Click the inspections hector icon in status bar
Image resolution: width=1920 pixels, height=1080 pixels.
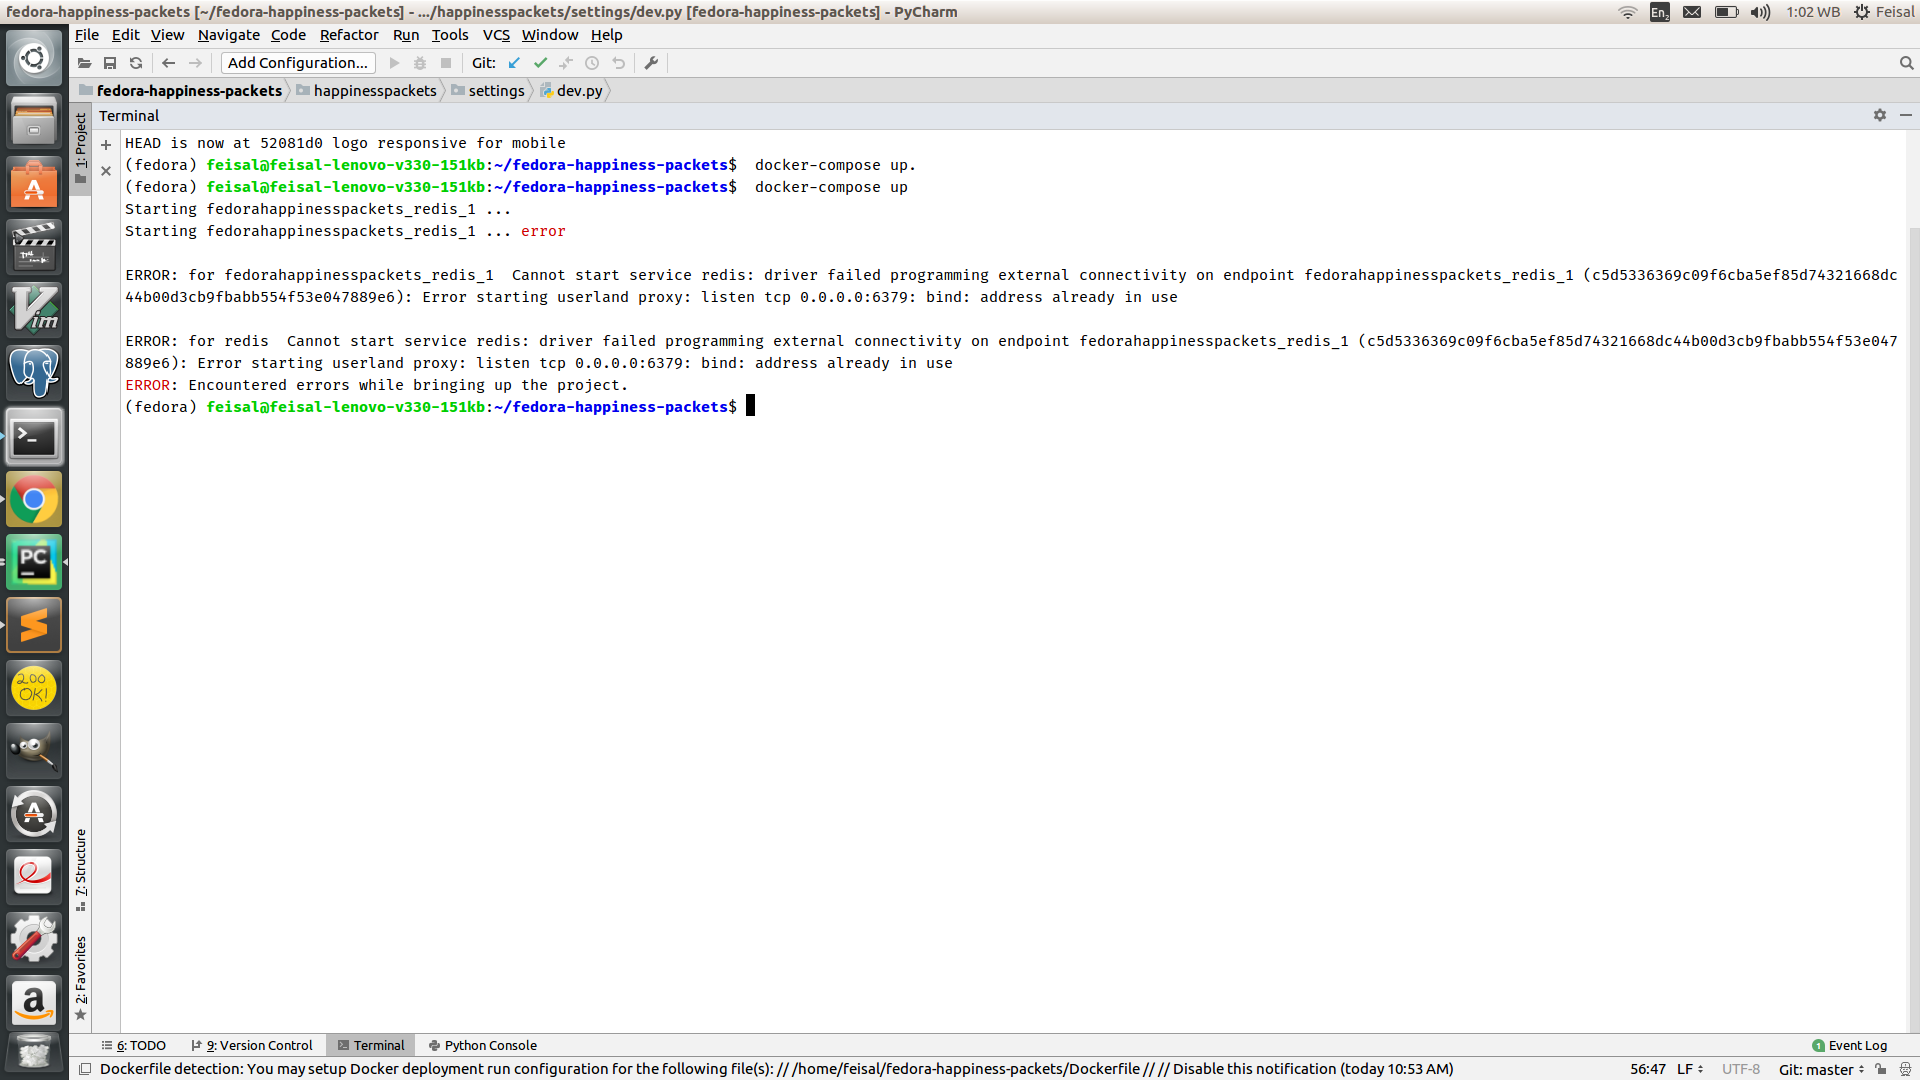point(1905,1070)
